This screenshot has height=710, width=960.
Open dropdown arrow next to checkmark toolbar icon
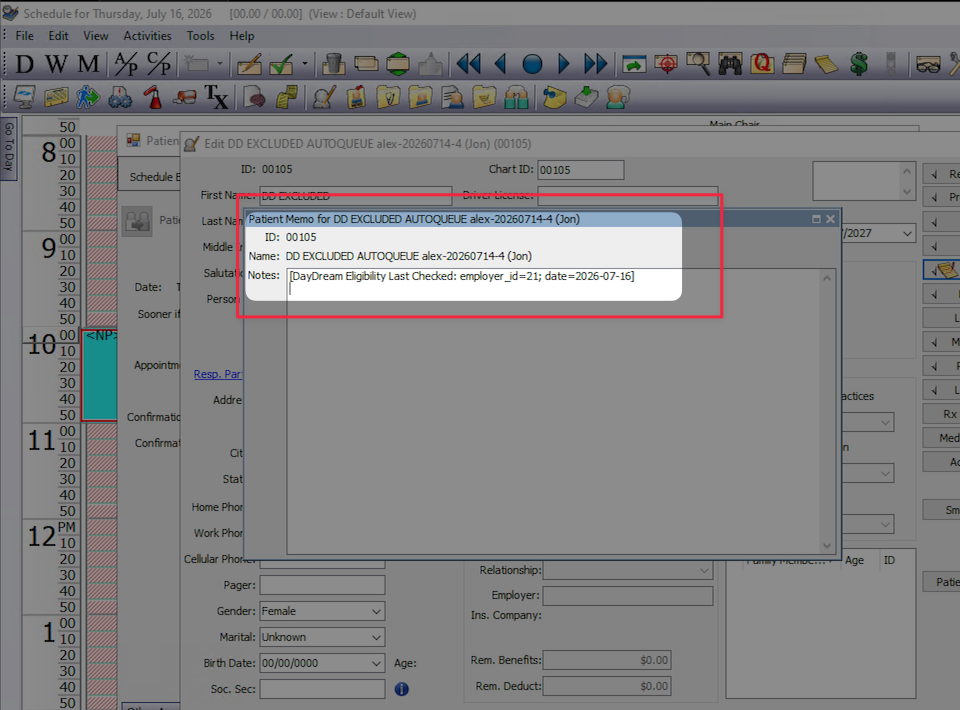tap(304, 64)
